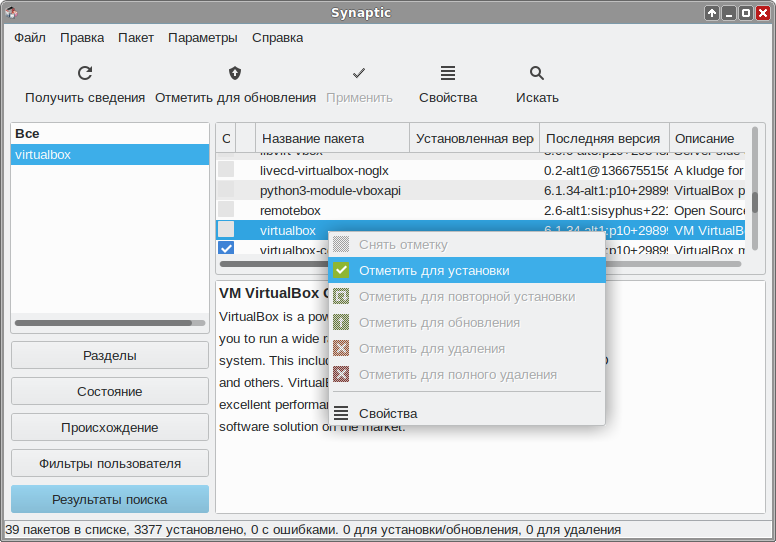Sort by the С status column header
The width and height of the screenshot is (776, 542).
pyautogui.click(x=226, y=138)
